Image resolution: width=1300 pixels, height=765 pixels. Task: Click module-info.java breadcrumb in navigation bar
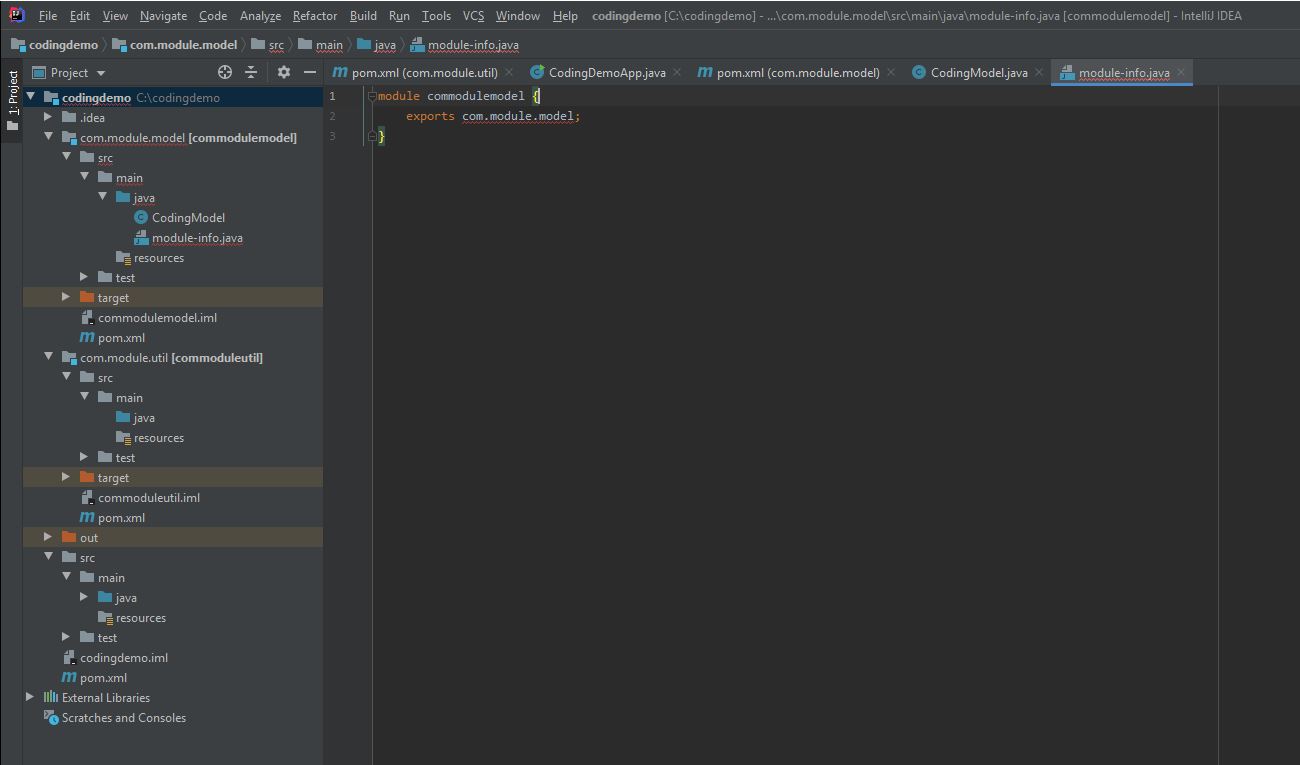pos(465,45)
